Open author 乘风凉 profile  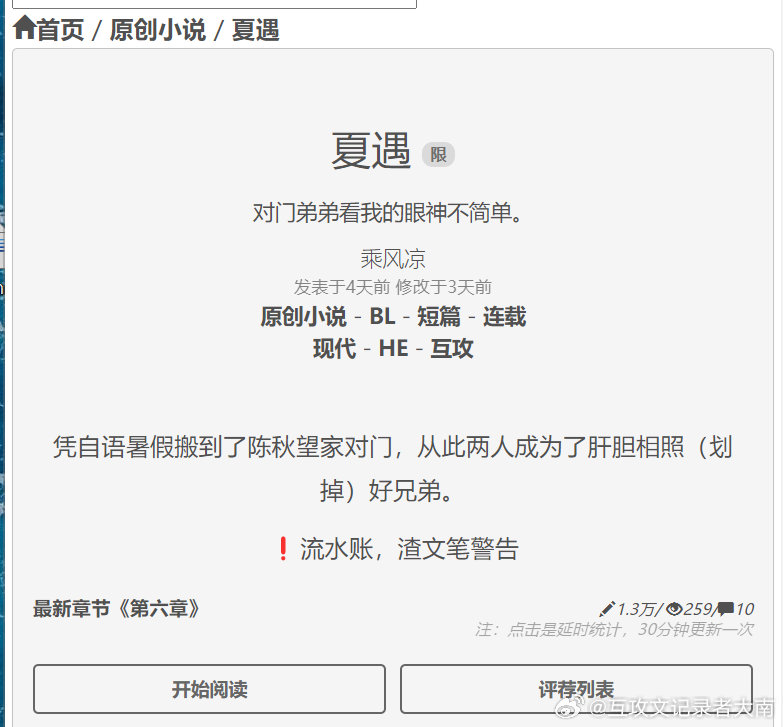[392, 259]
